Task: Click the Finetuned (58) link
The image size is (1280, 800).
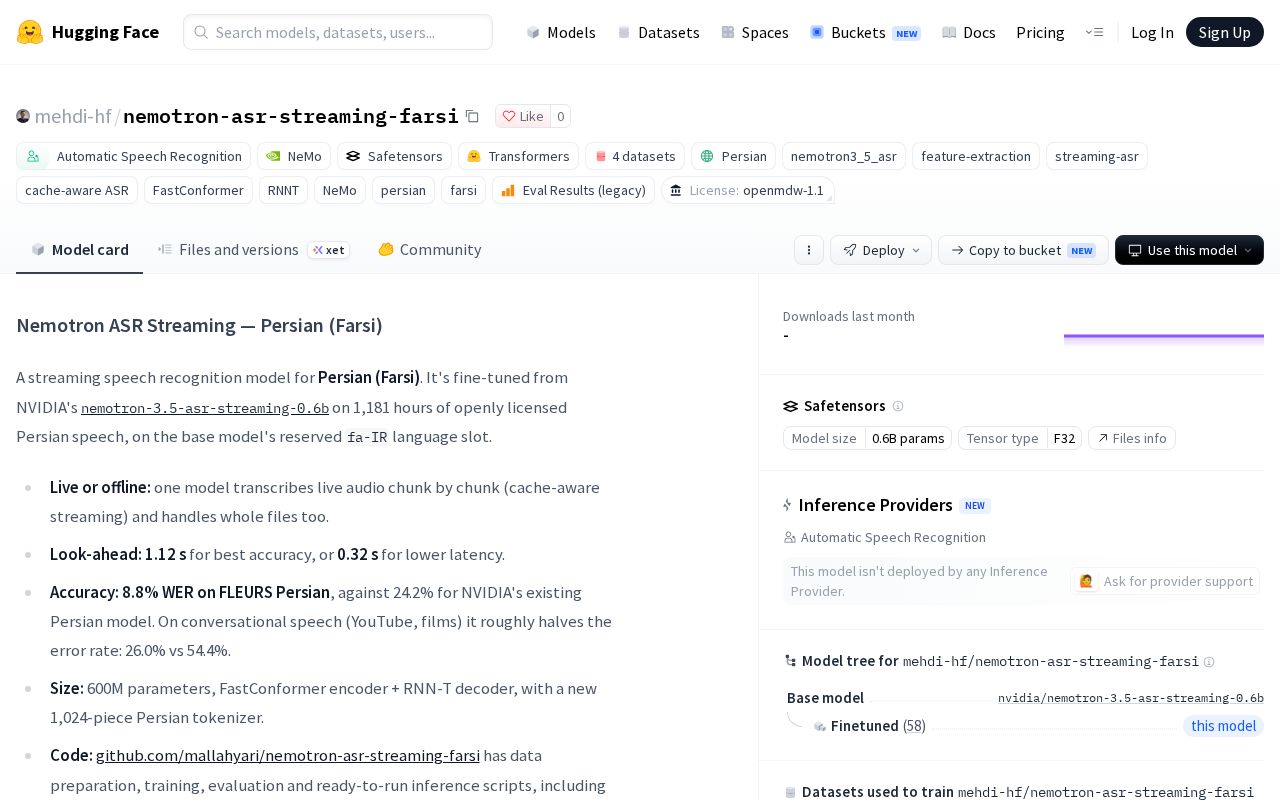Action: click(878, 726)
